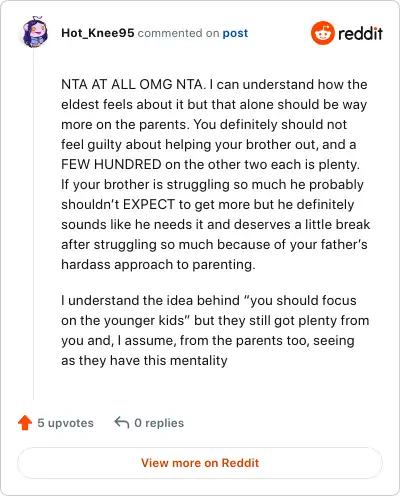Click the Reddit Snoo logo icon

[322, 33]
